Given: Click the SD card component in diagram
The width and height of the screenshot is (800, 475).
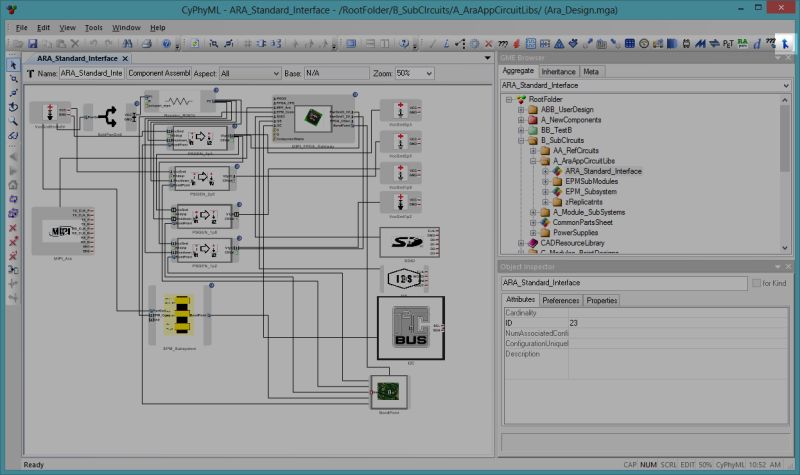Looking at the screenshot, I should 409,242.
